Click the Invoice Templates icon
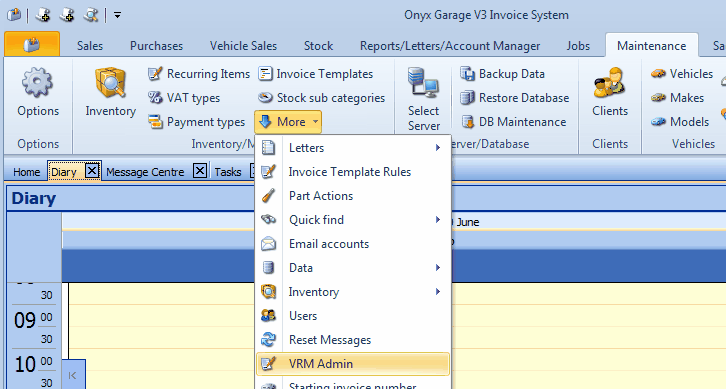 click(265, 74)
